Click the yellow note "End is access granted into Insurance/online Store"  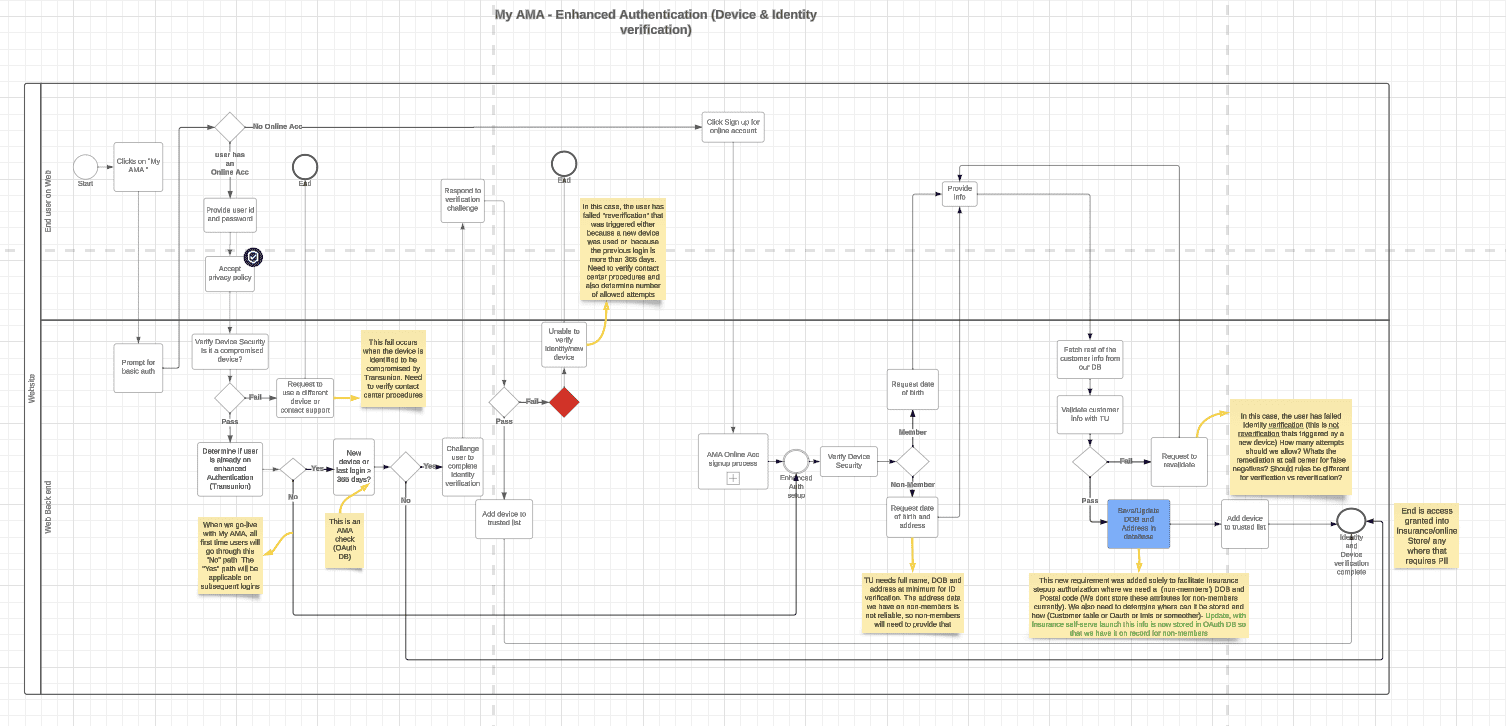[1426, 536]
